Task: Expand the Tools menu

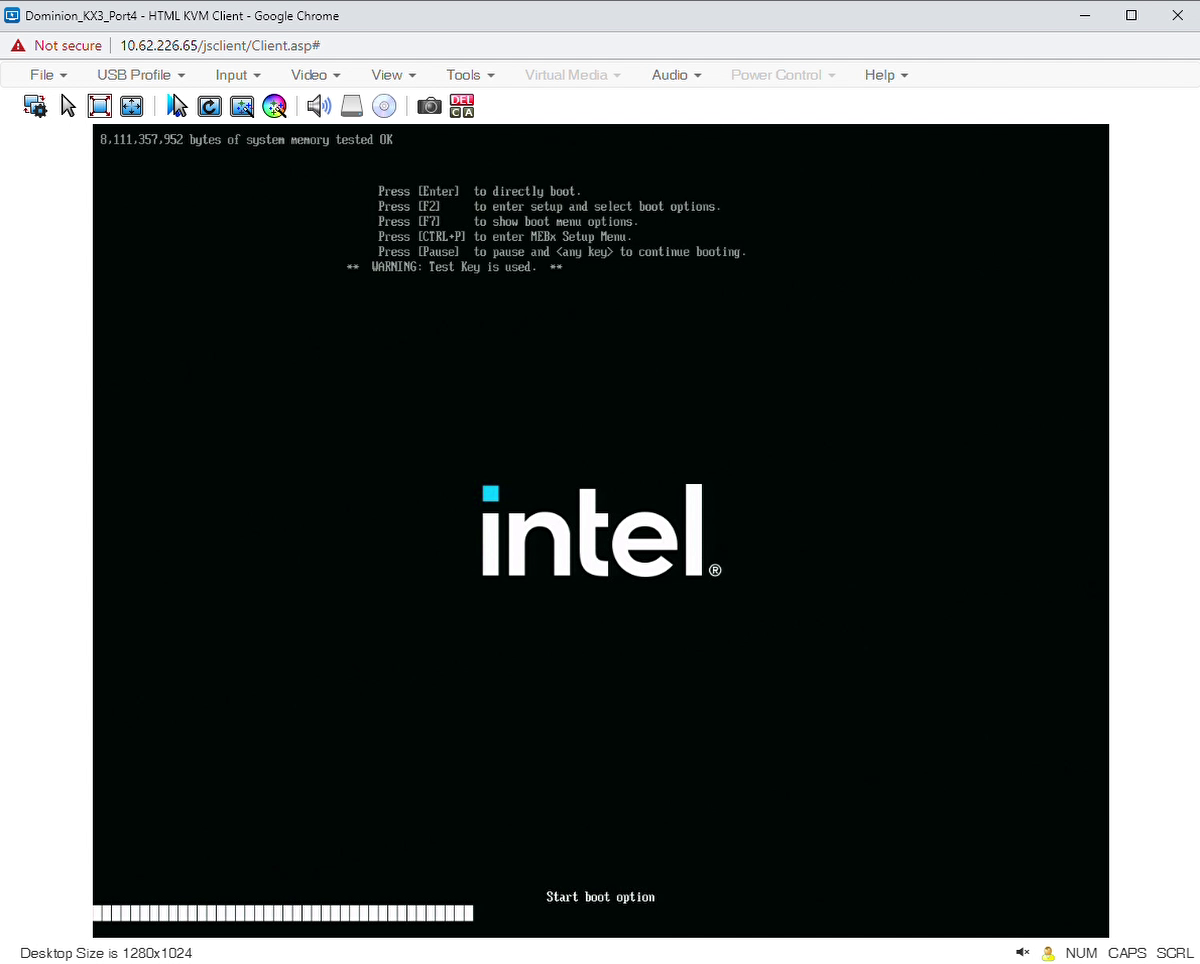Action: coord(470,75)
